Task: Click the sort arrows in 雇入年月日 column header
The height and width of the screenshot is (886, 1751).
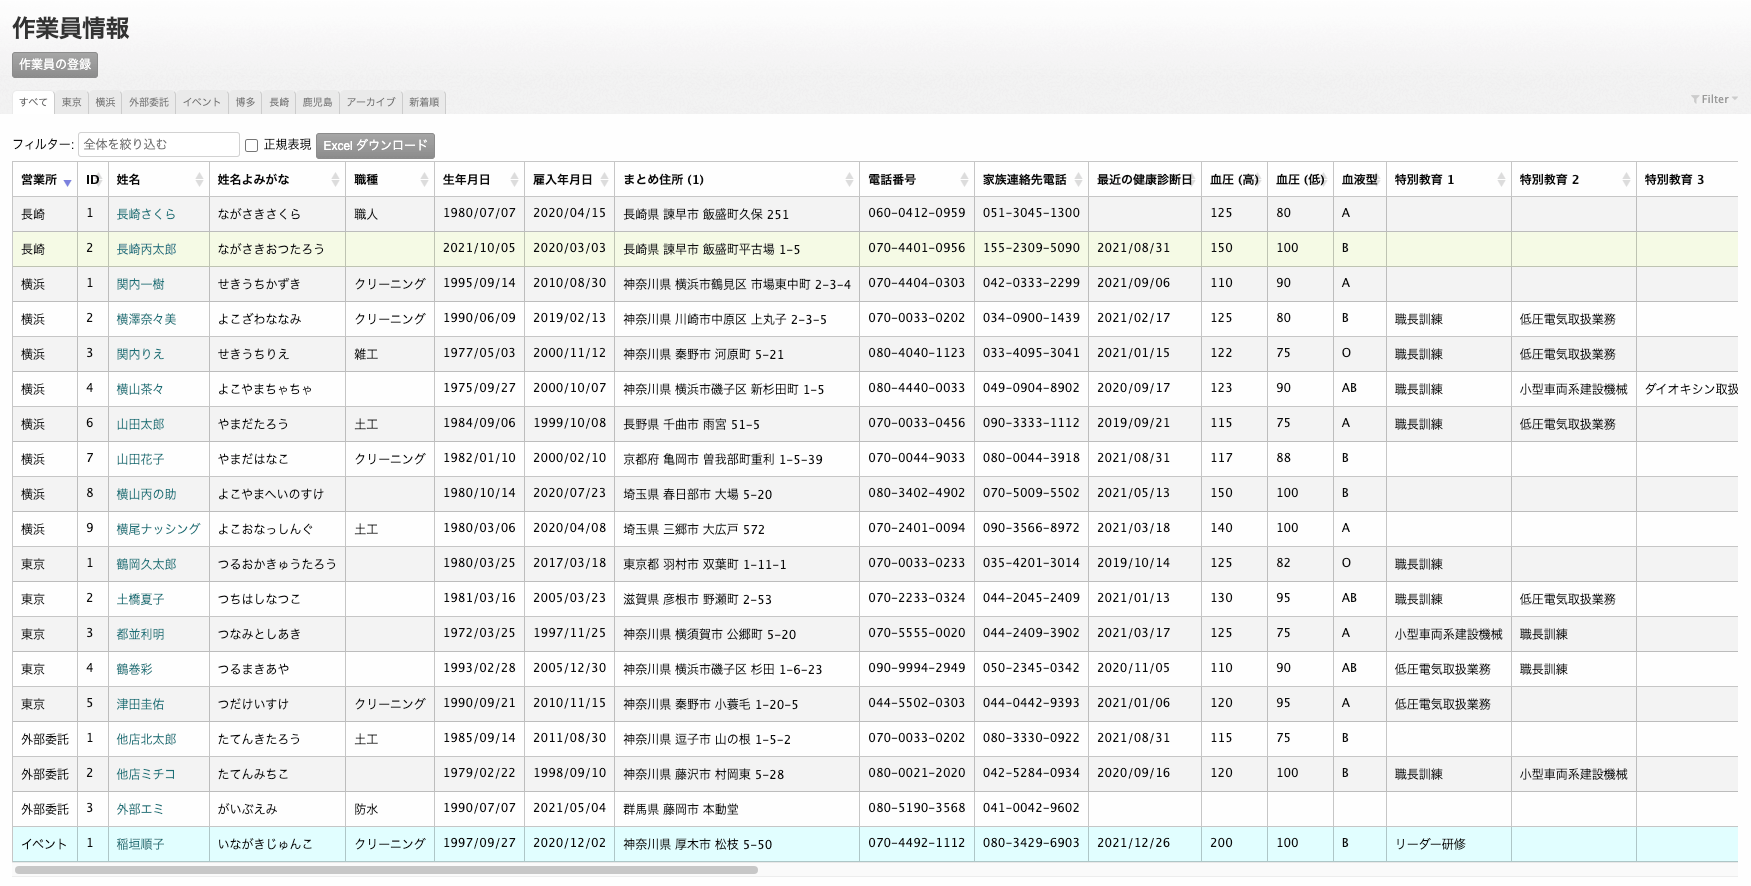Action: coord(604,180)
